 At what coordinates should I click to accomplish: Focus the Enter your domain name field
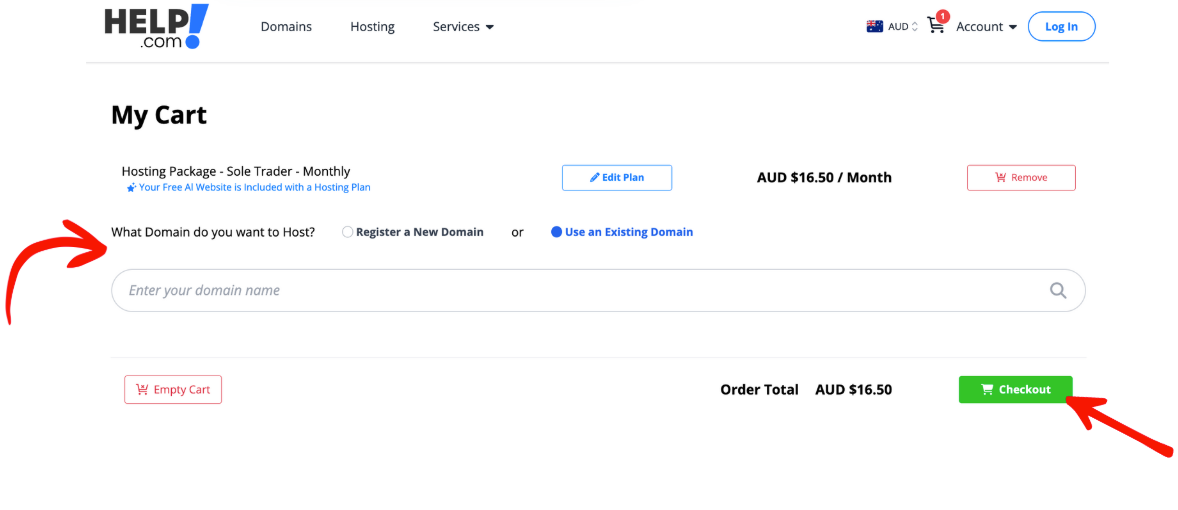(580, 291)
